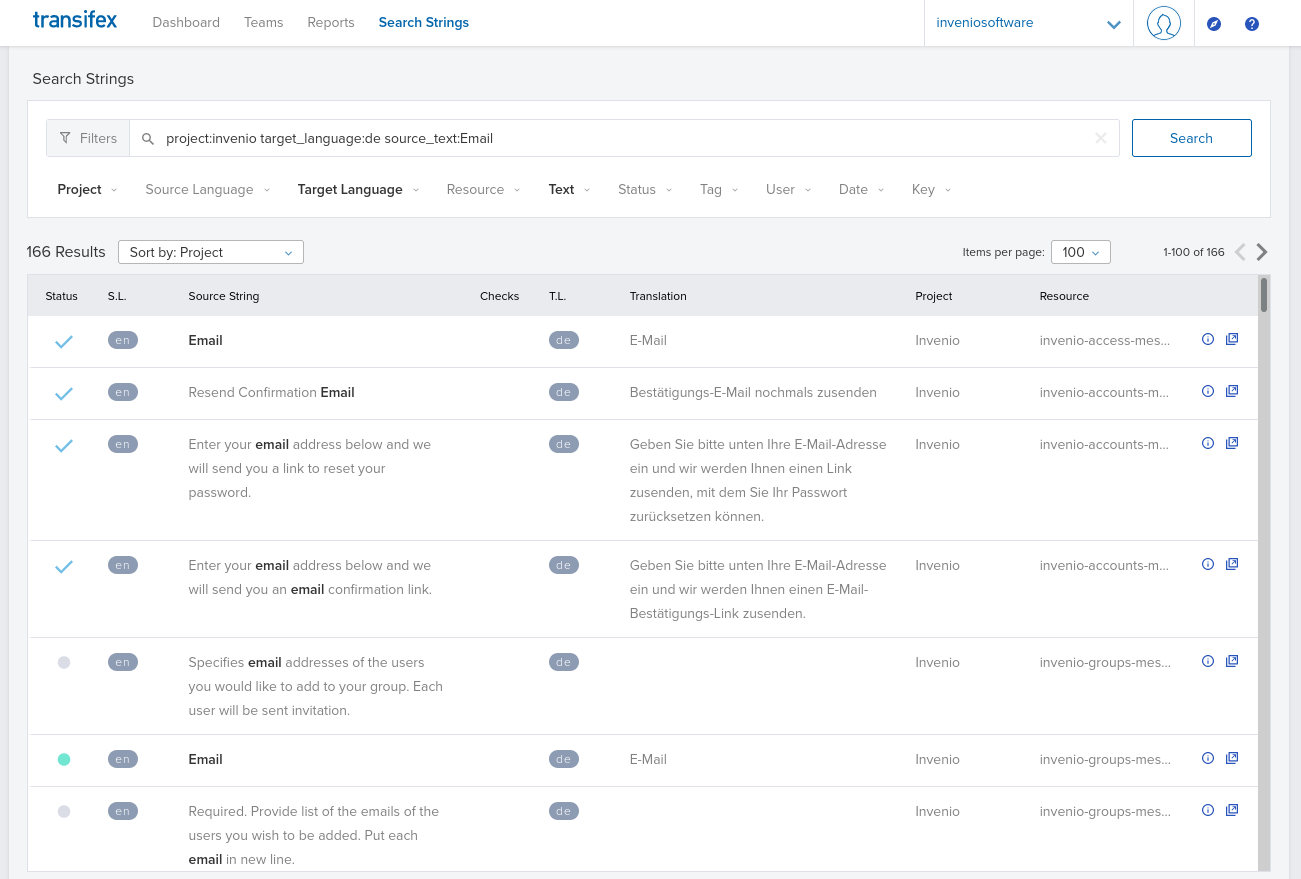Change items per page dropdown
This screenshot has height=879, width=1301.
point(1080,252)
